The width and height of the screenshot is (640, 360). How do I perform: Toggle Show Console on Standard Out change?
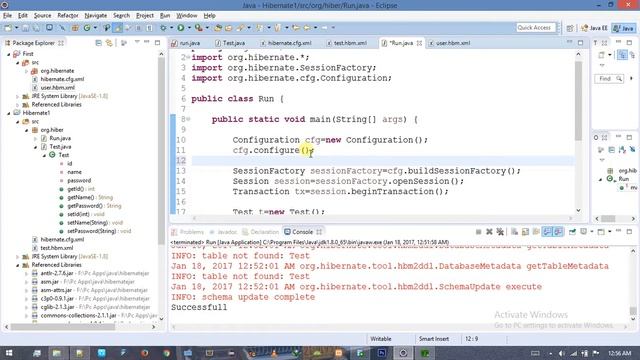pos(547,232)
